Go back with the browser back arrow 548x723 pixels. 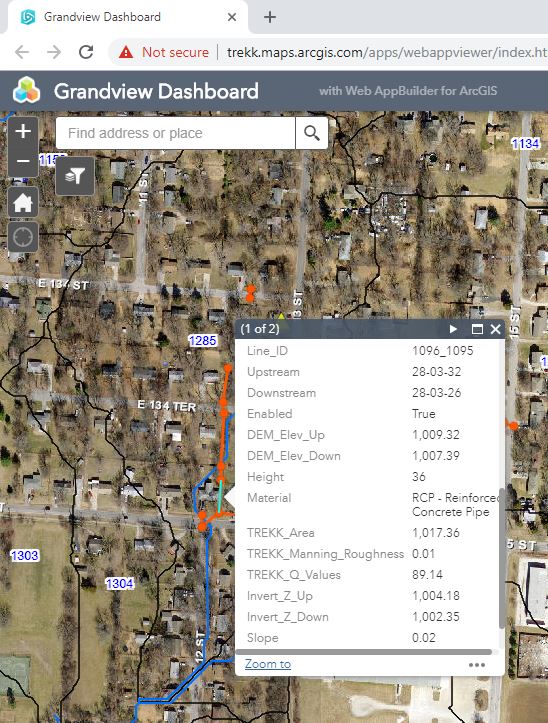(x=22, y=52)
